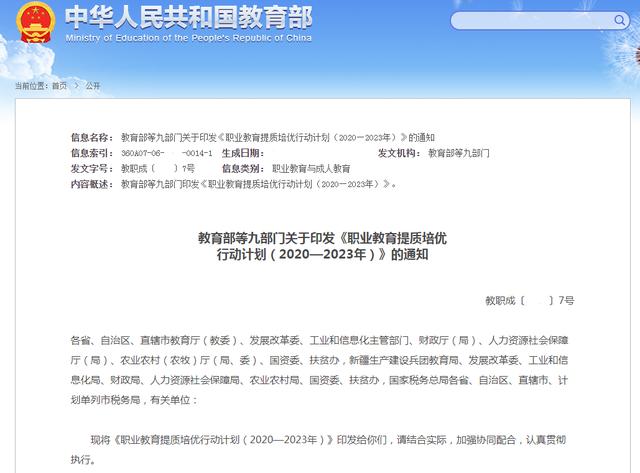The width and height of the screenshot is (640, 473).
Task: Click the paragraph line starting 厅（局）、农业农村
Action: coord(320,360)
